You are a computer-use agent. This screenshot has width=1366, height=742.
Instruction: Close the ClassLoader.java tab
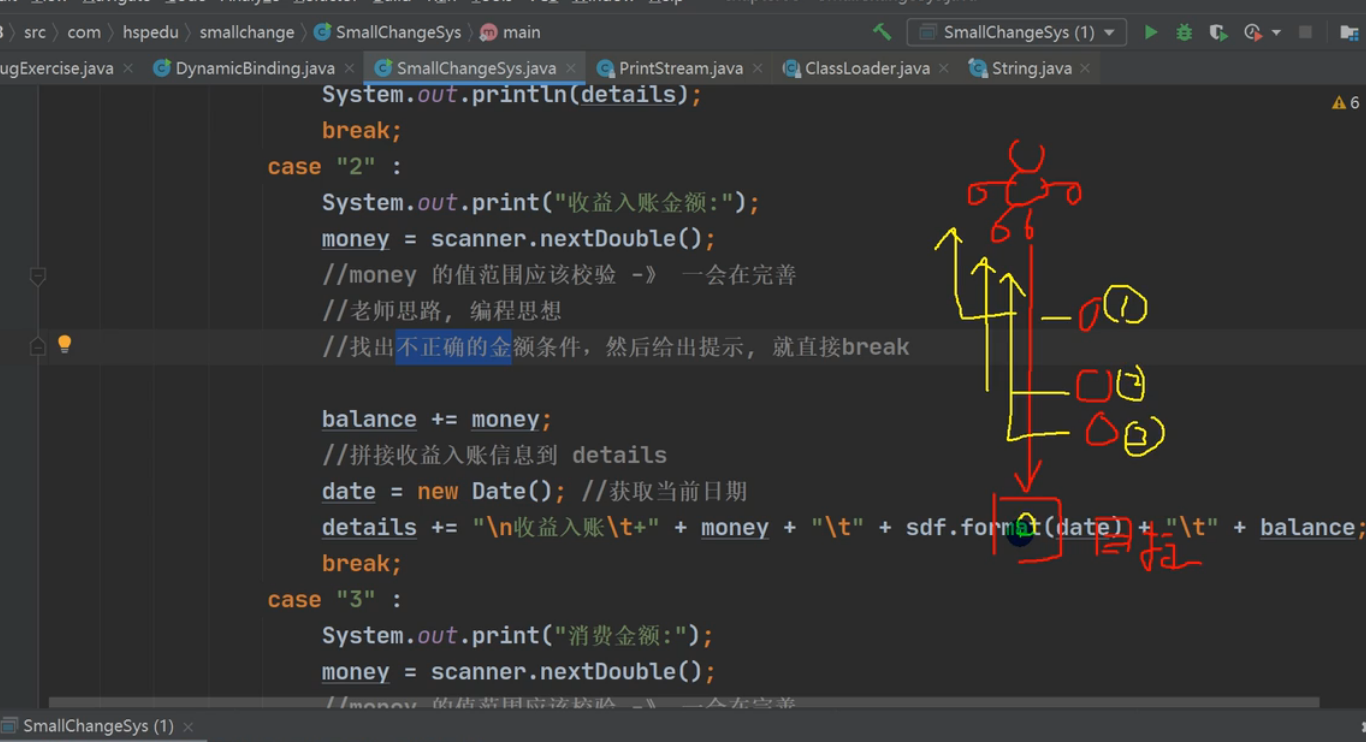pyautogui.click(x=945, y=68)
